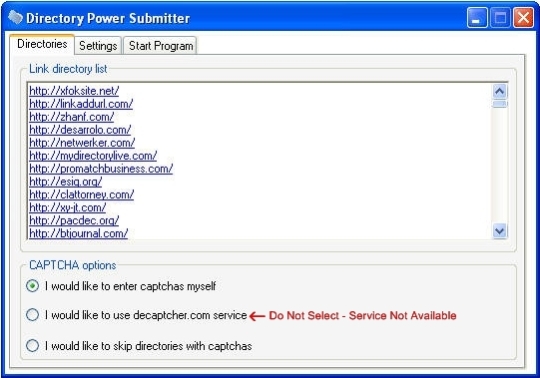Close the Directory Power Submitter window

click(523, 17)
